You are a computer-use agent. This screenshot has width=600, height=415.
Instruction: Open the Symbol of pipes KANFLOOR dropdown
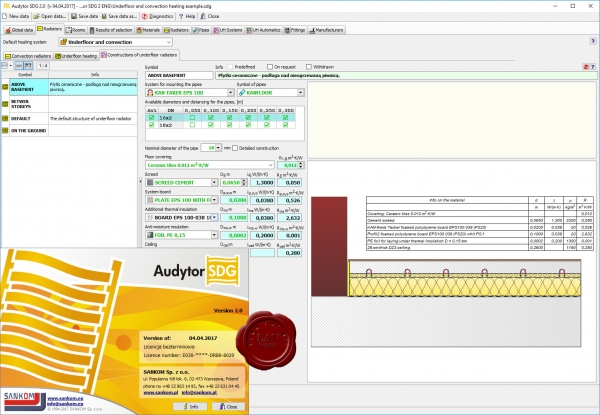pos(300,93)
